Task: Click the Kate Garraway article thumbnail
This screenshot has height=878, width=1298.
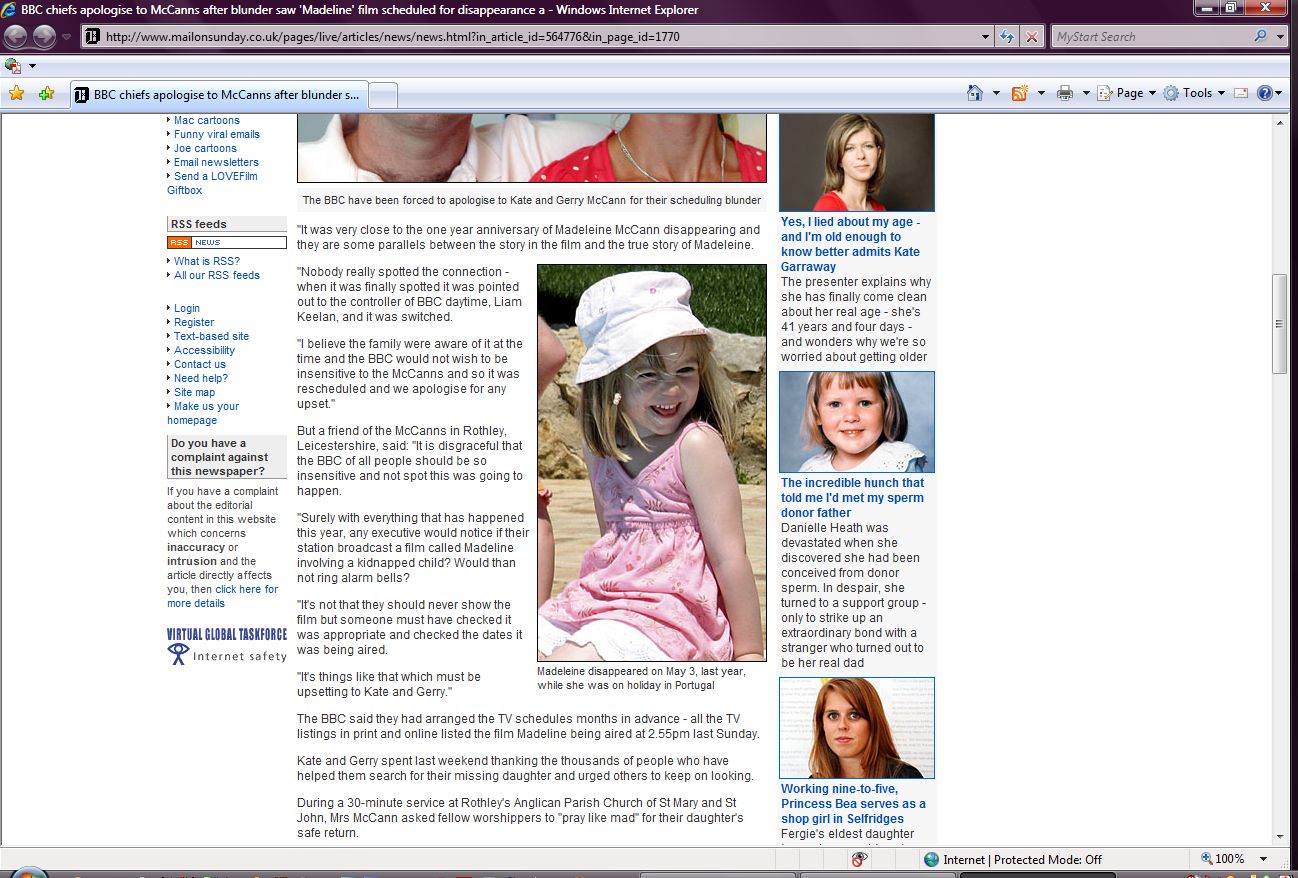Action: coord(856,162)
